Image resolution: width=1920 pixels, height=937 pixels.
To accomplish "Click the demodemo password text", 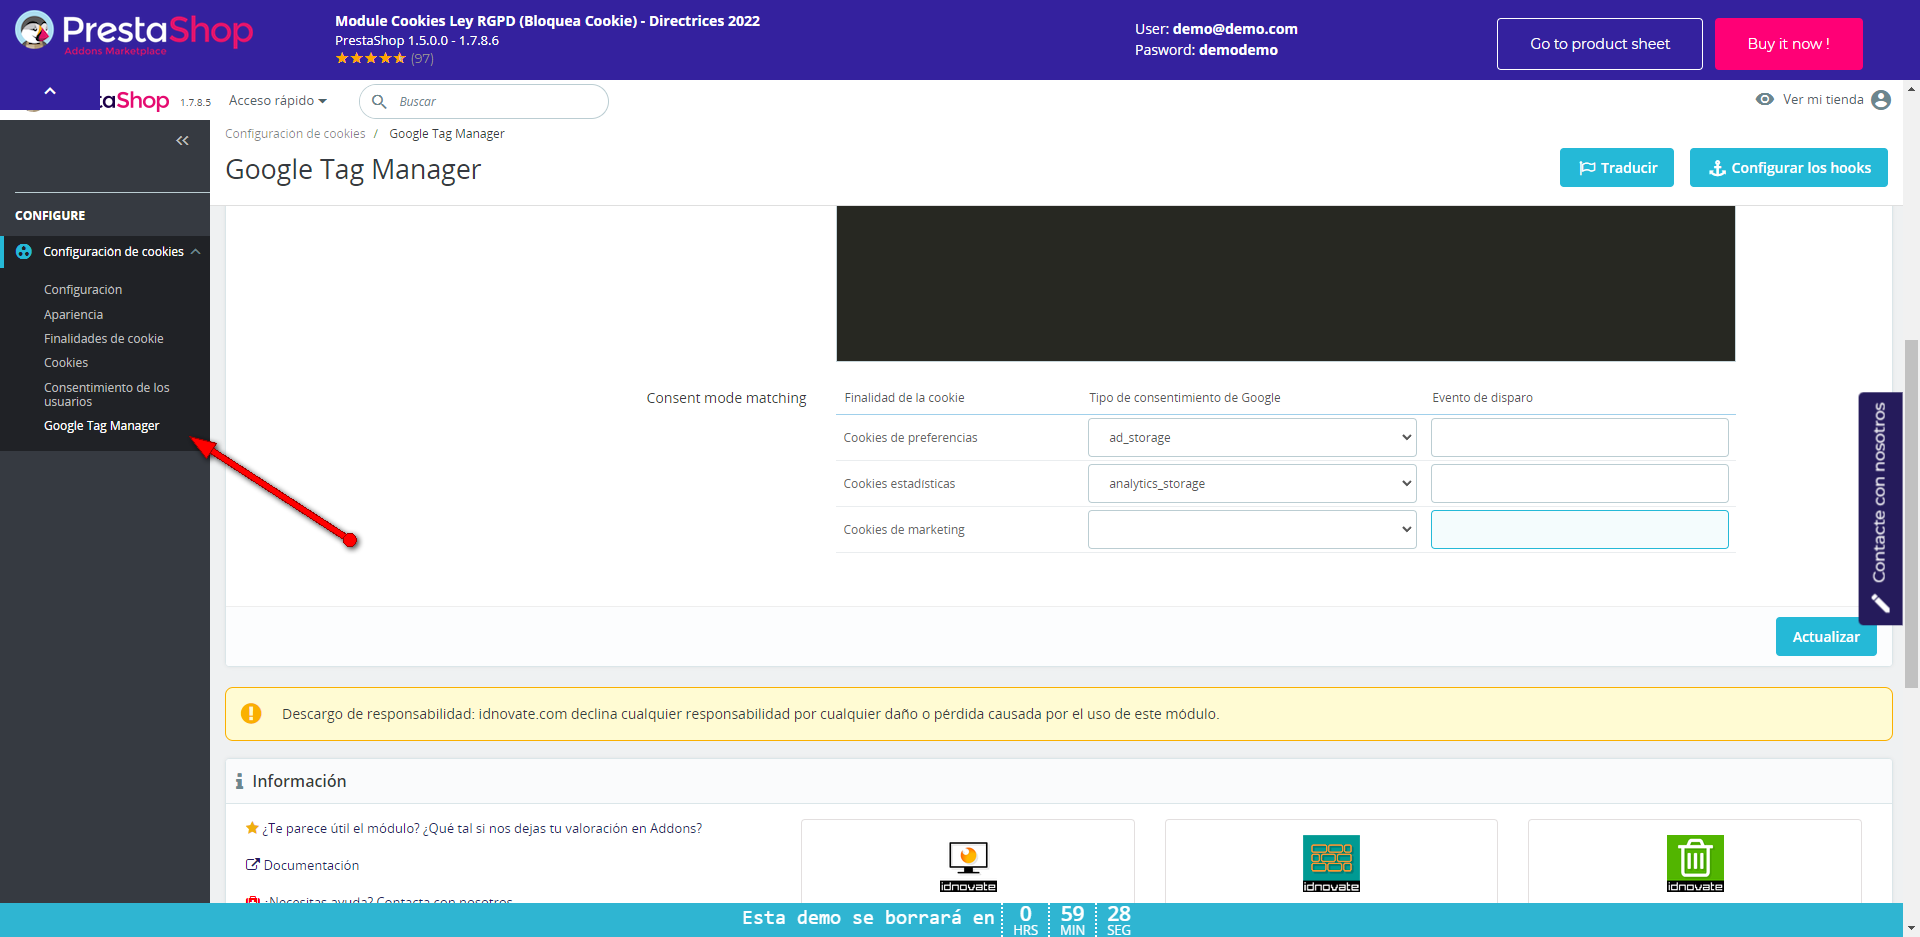I will [x=1238, y=50].
